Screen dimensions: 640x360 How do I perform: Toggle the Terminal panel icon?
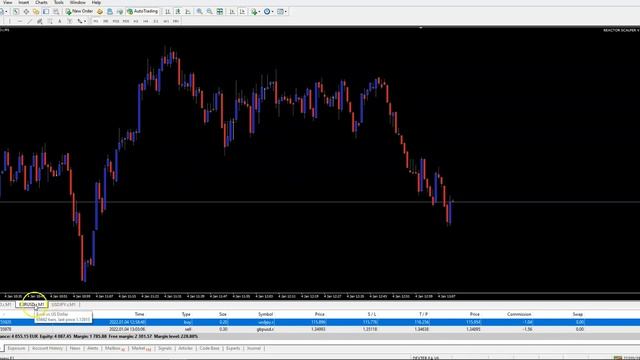46,11
